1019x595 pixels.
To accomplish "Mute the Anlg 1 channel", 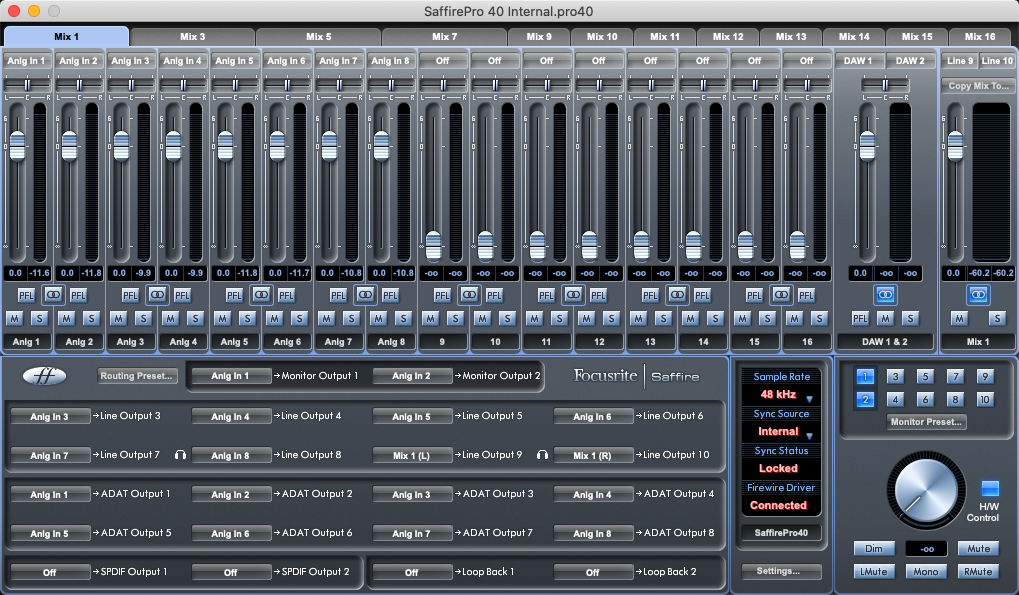I will [14, 318].
